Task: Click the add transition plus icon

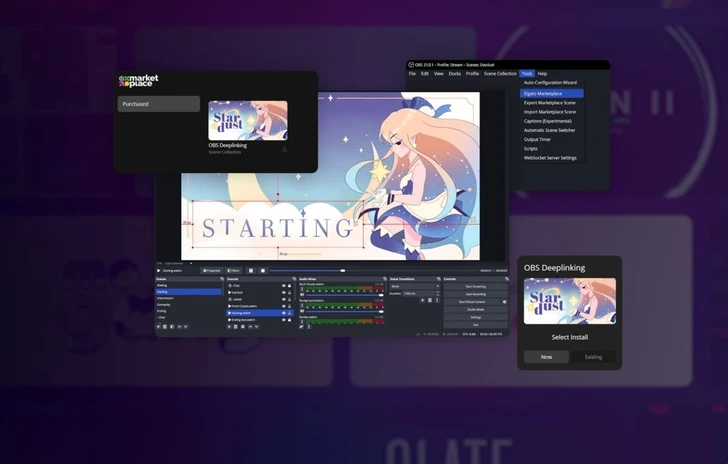Action: (x=423, y=300)
